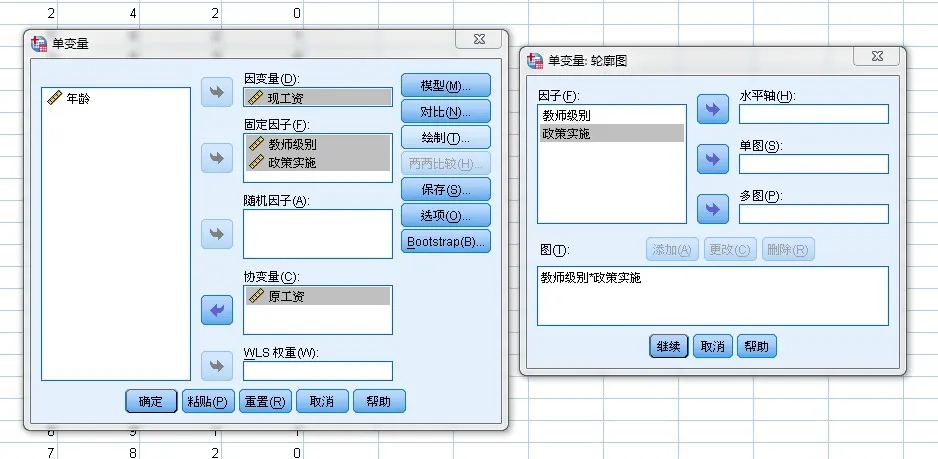Select the 教师级别*政策实施 plot entry

(591, 278)
